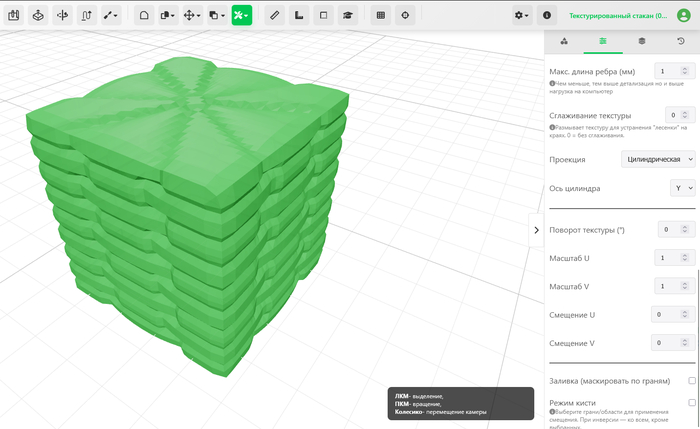Open the copy objects tool dropdown
The image size is (700, 429).
tap(168, 15)
